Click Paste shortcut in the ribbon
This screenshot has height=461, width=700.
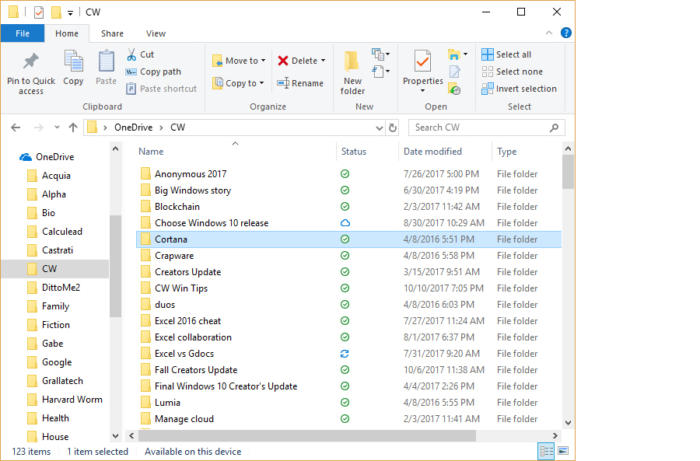tap(161, 89)
